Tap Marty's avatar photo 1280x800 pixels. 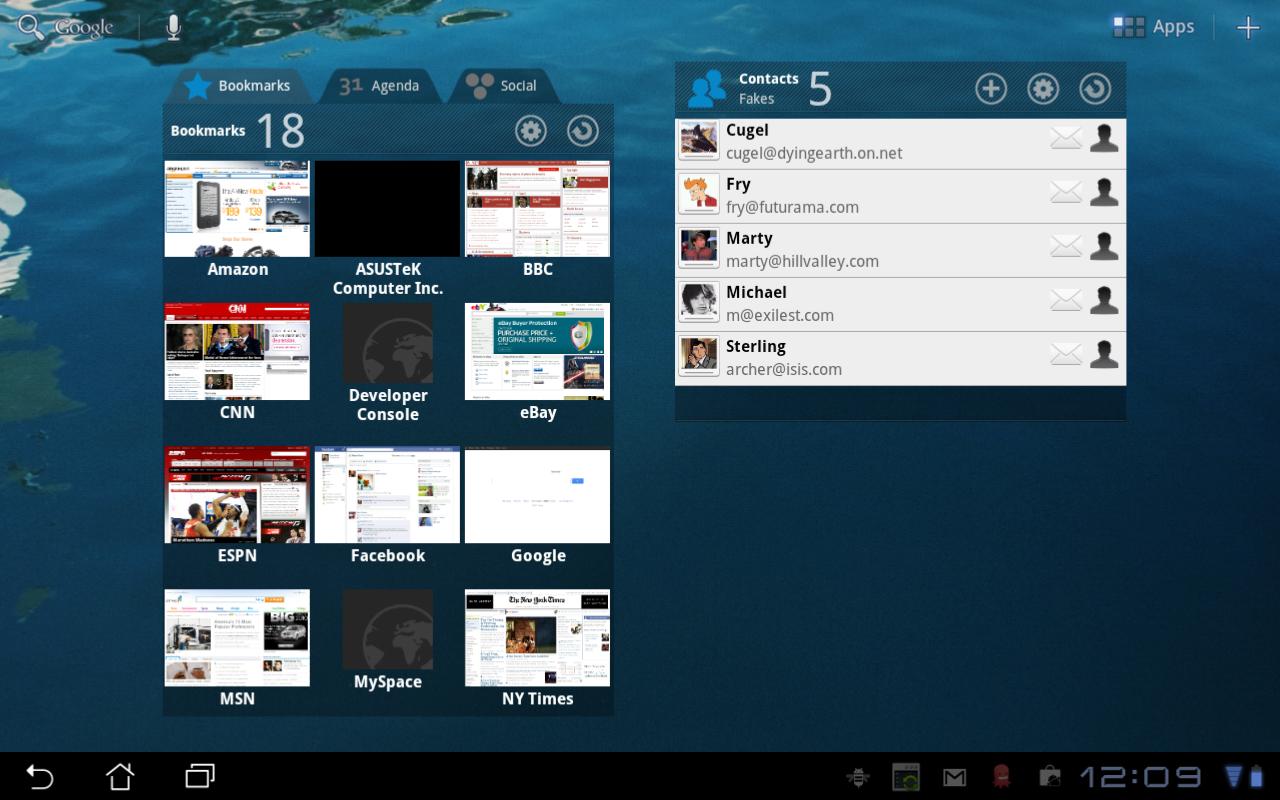(699, 248)
